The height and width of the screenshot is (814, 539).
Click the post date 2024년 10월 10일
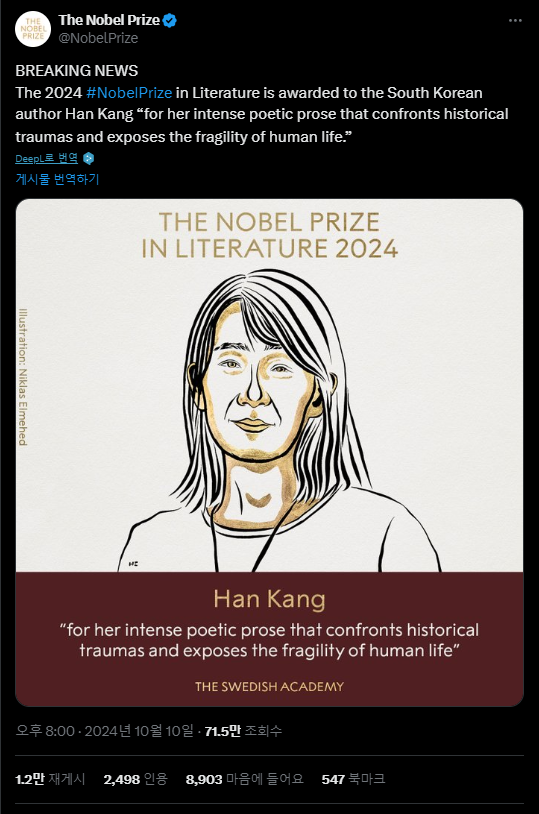point(139,731)
